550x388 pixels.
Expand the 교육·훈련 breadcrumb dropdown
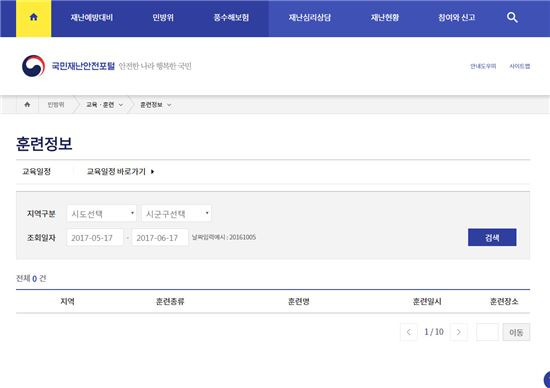(105, 105)
